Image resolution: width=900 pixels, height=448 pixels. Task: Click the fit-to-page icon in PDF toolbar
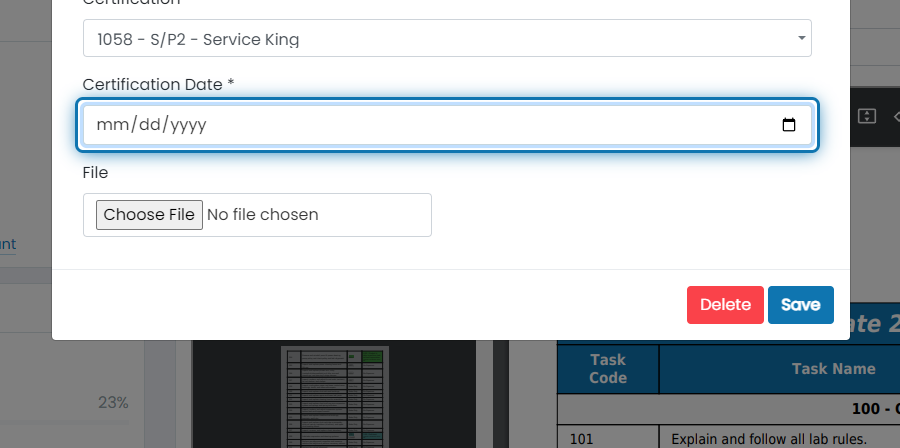click(x=866, y=116)
